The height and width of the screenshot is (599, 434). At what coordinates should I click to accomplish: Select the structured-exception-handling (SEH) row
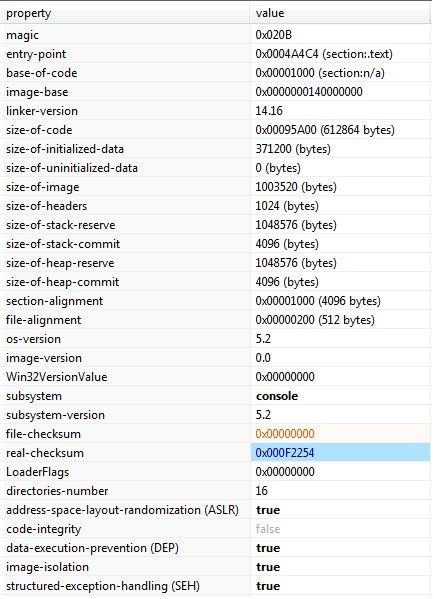(x=216, y=586)
